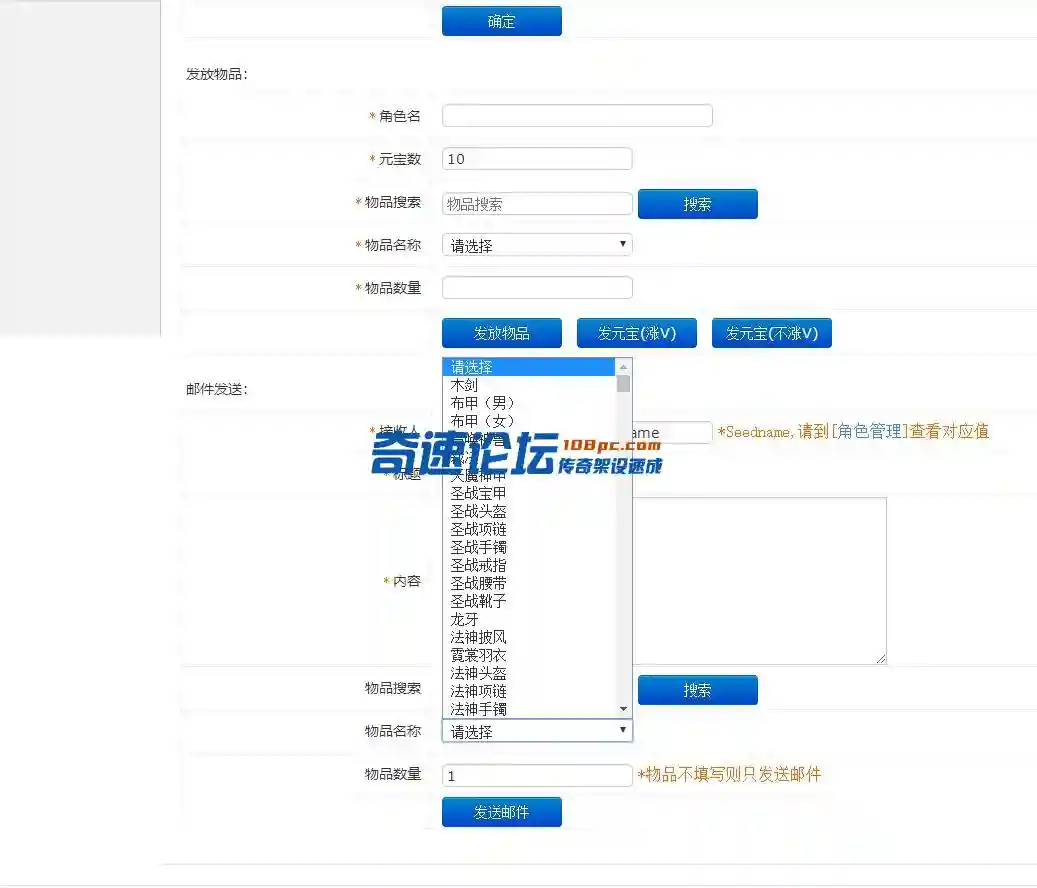
Task: Open 物品名称 dropdown in 发放物品 section
Action: point(537,245)
